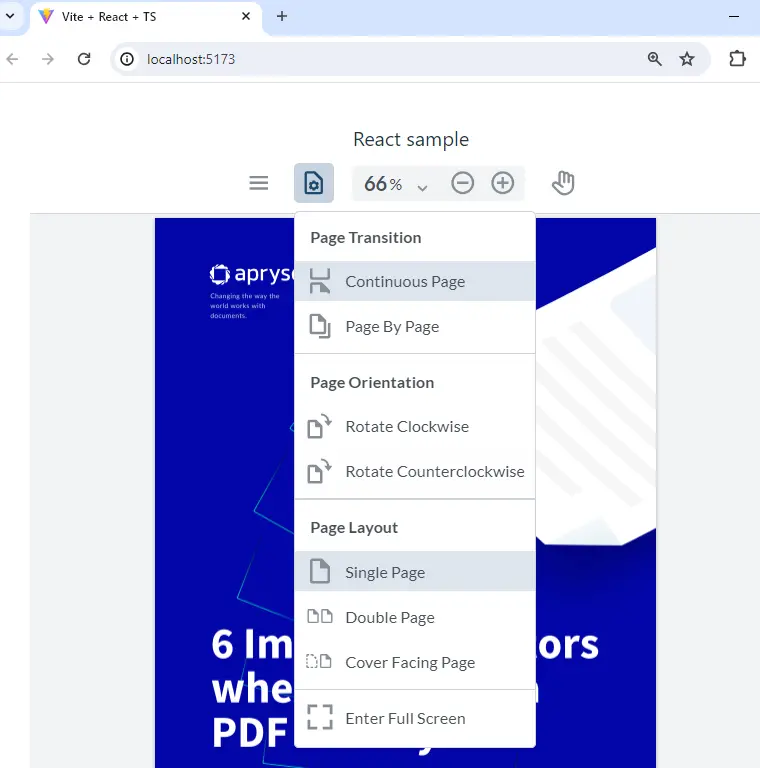Click the Page By Page icon

click(320, 326)
